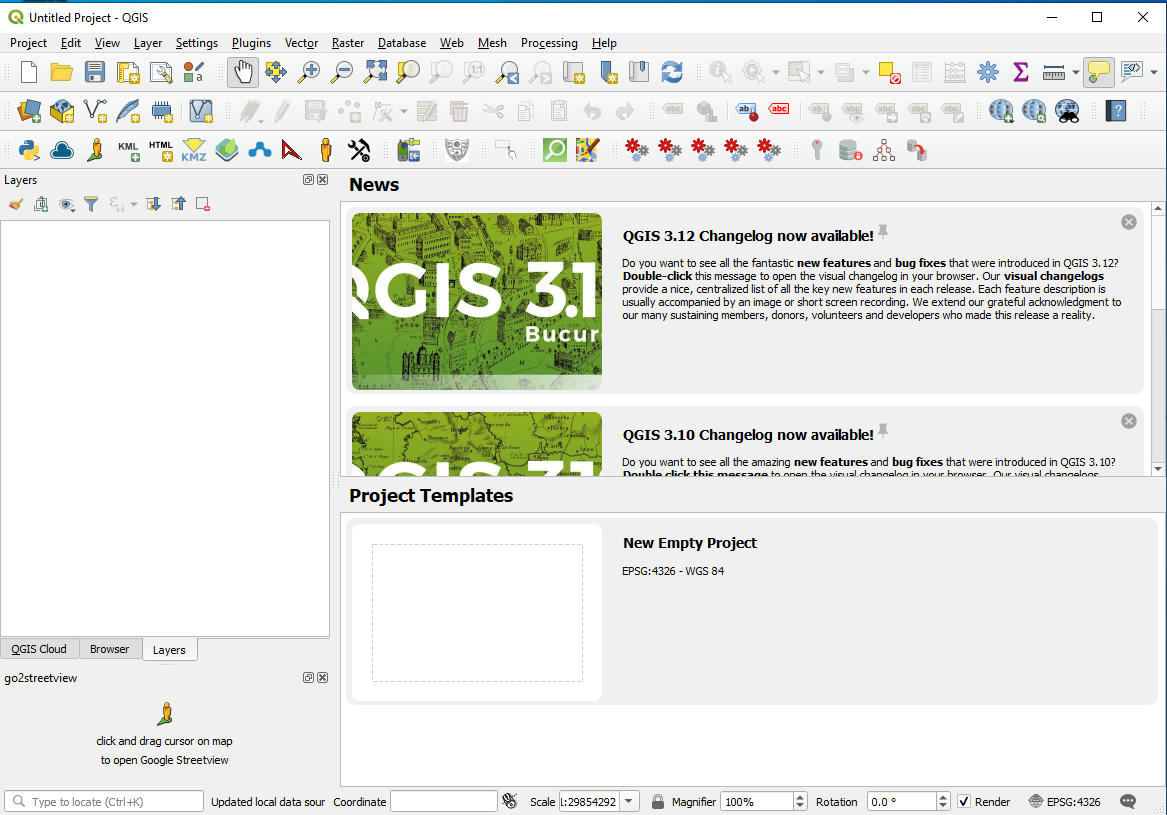Viewport: 1167px width, 815px height.
Task: Click the go2streetview person icon in panel
Action: pos(165,713)
